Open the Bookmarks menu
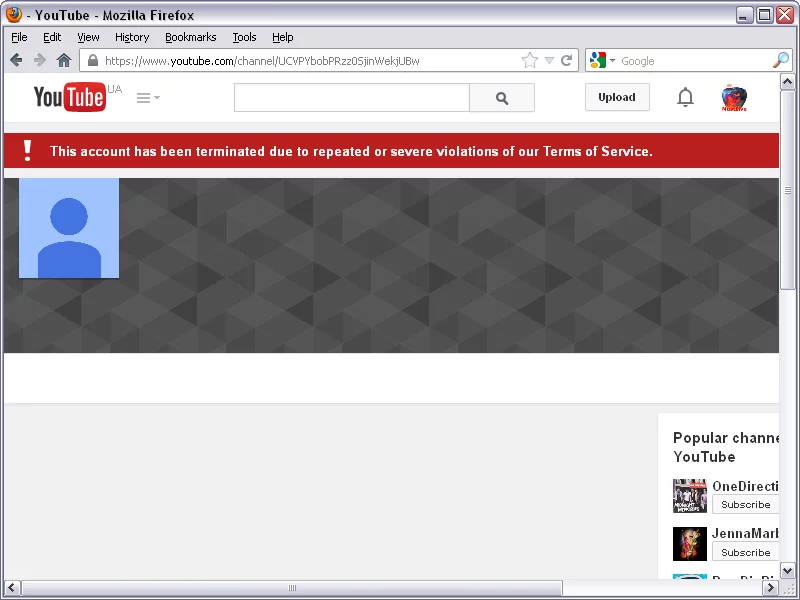The height and width of the screenshot is (600, 800). click(191, 37)
